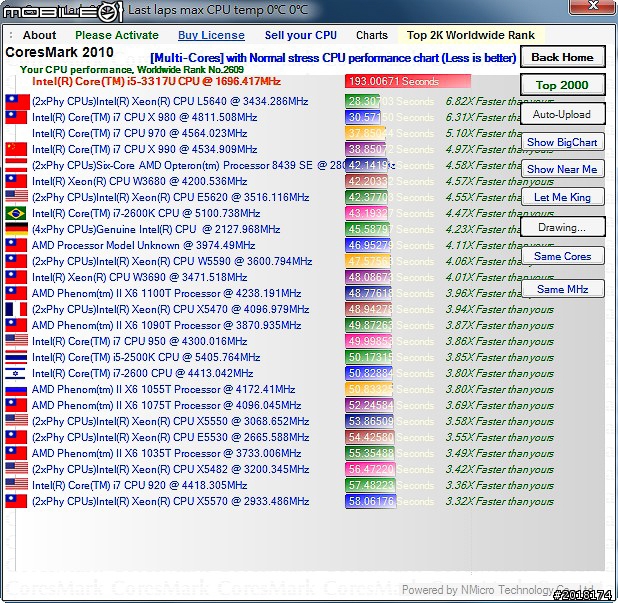The height and width of the screenshot is (603, 618).
Task: Click the flag beside Phenom II X6 1090T
Action: tap(16, 325)
